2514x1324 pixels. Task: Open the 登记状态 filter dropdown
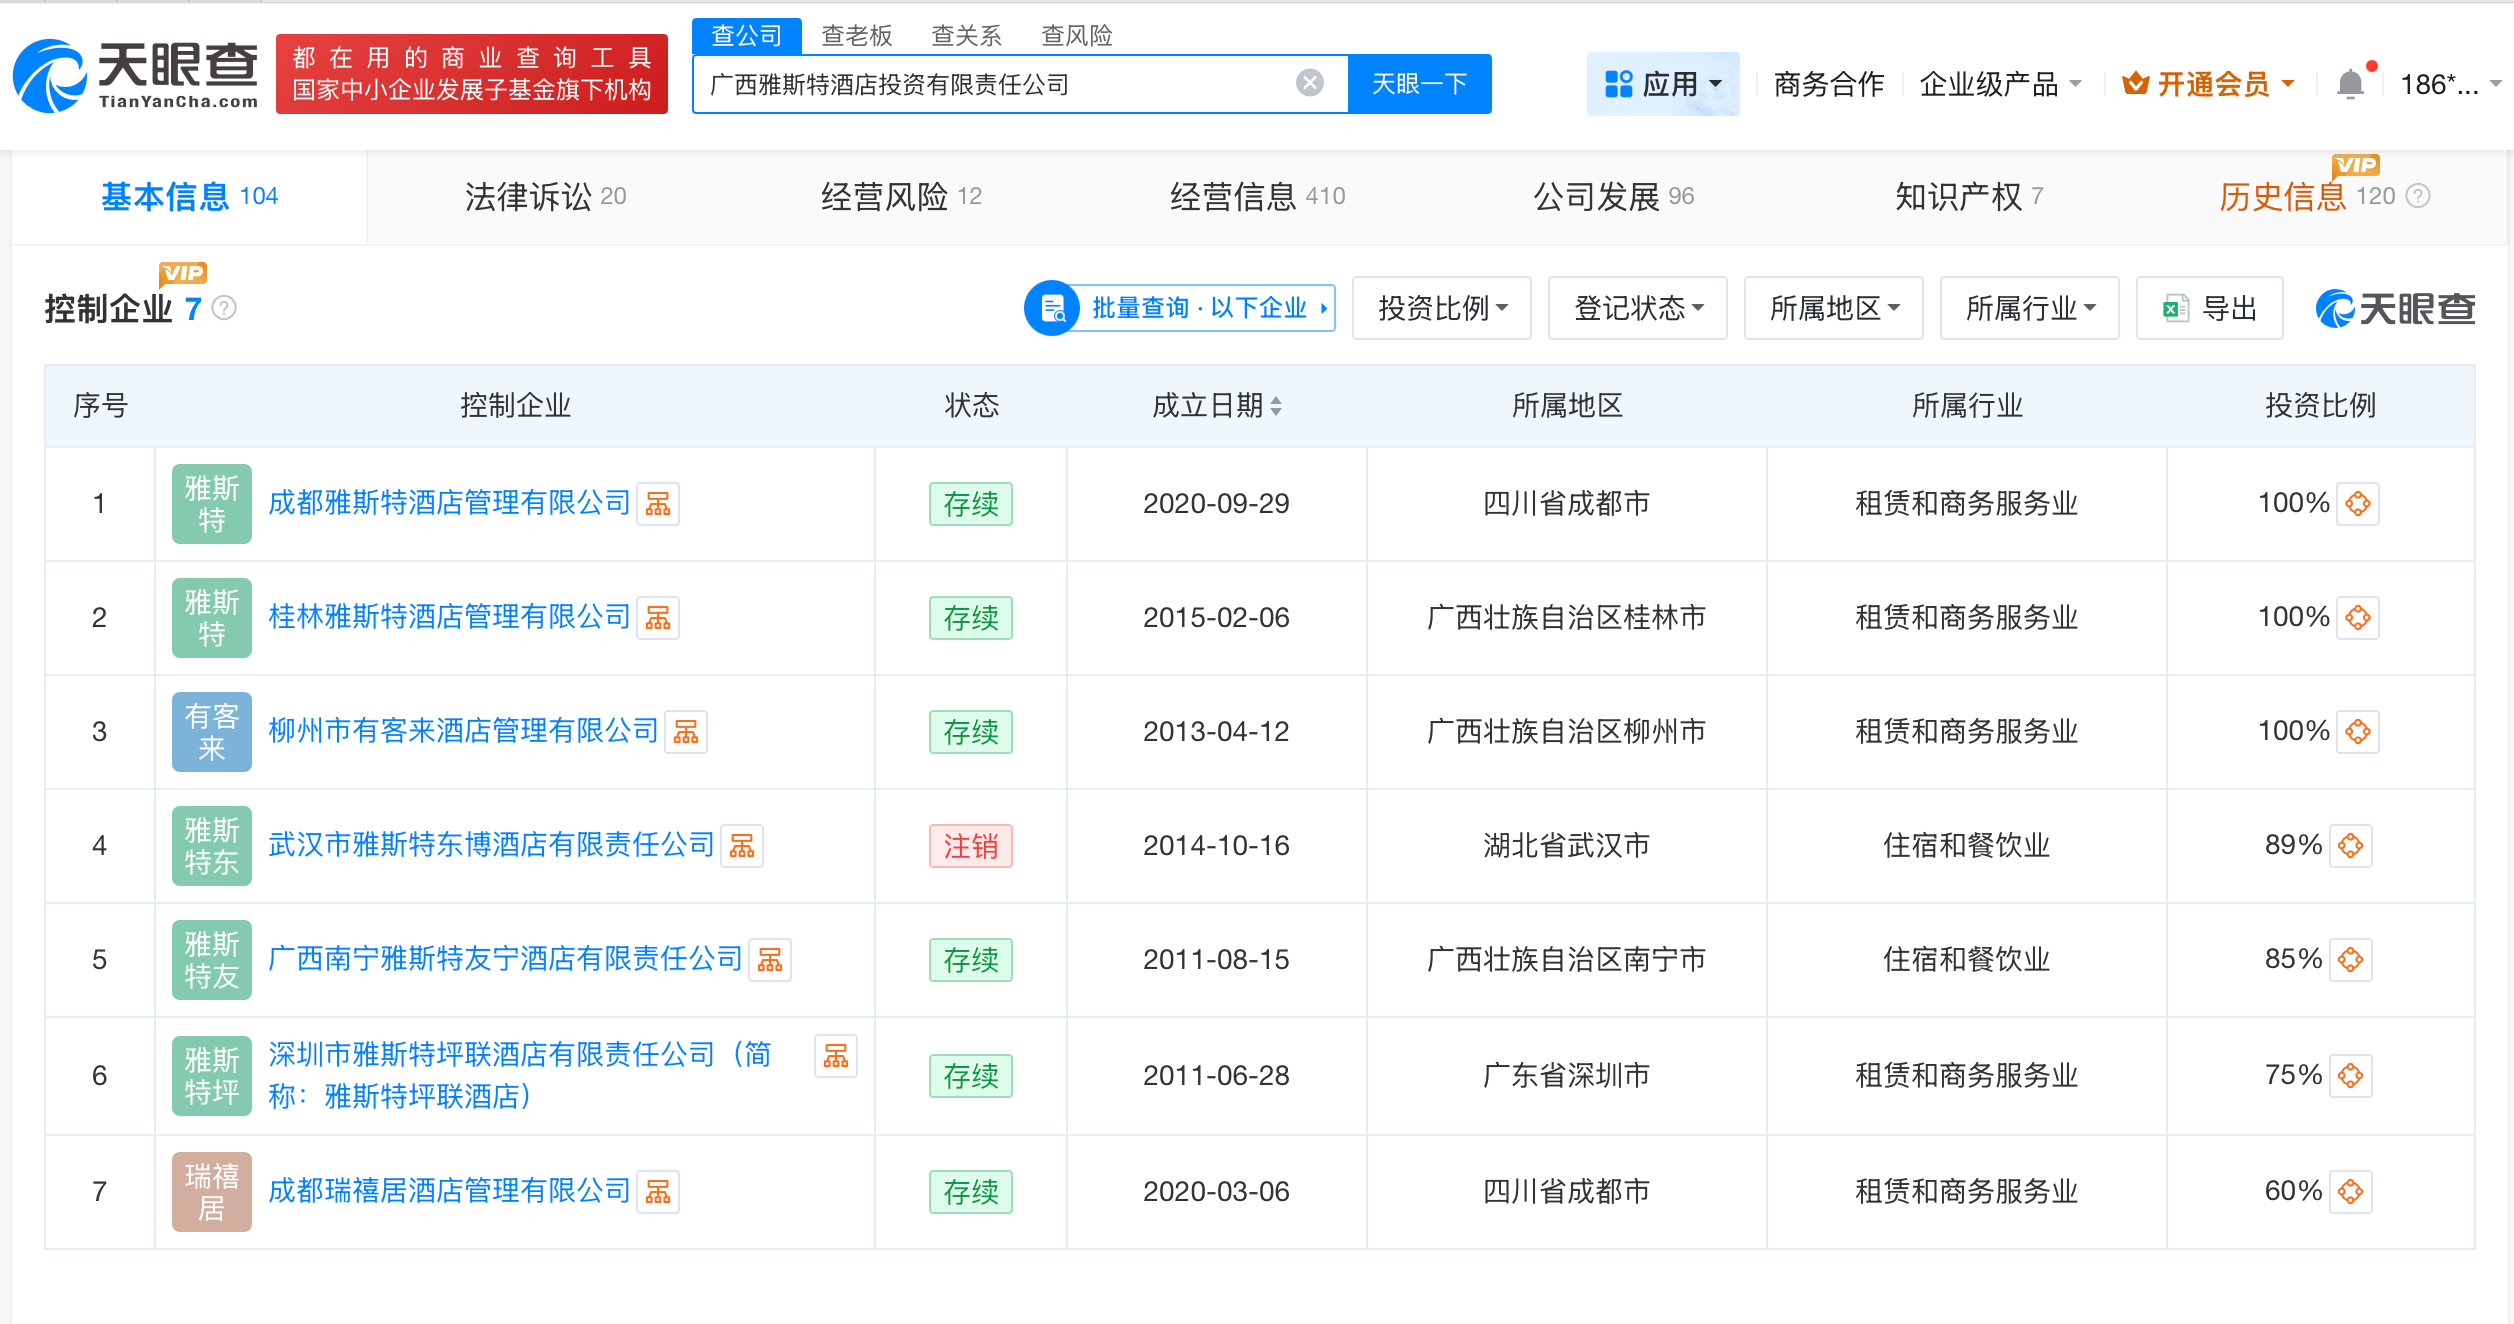(x=1637, y=308)
